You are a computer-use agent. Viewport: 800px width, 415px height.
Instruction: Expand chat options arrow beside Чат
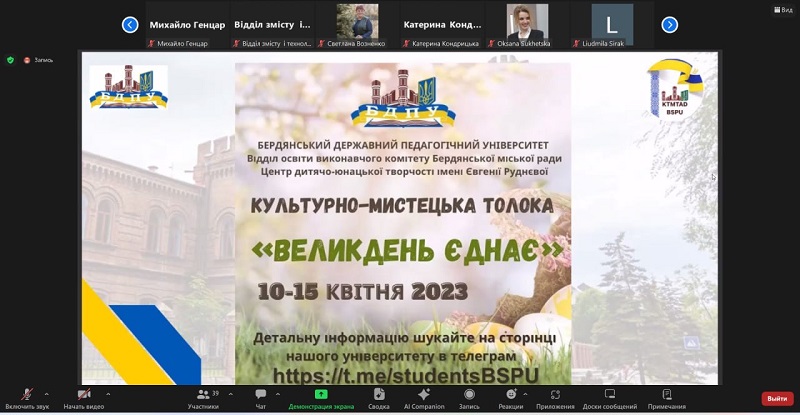point(278,394)
